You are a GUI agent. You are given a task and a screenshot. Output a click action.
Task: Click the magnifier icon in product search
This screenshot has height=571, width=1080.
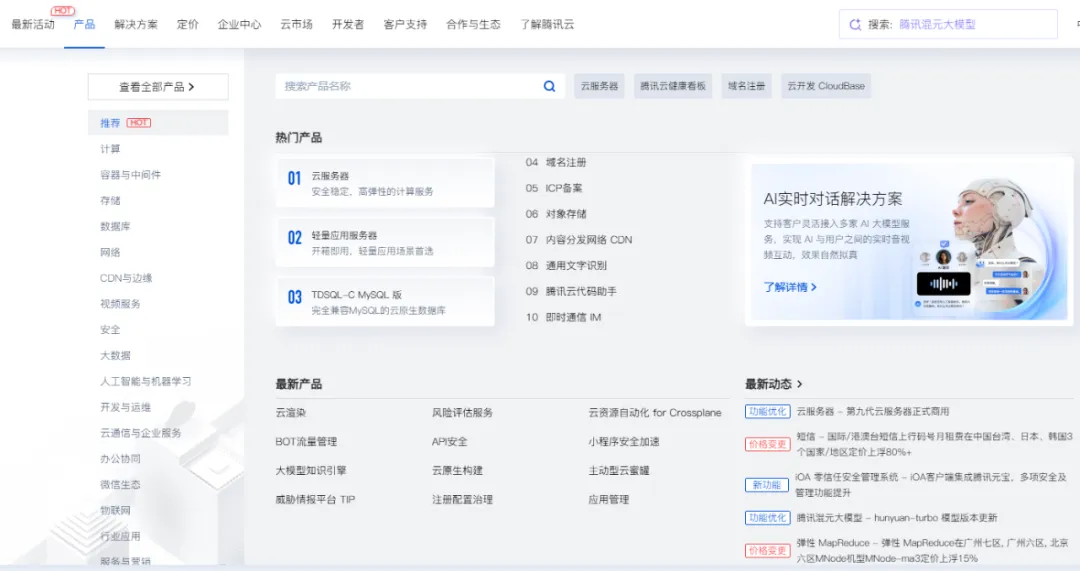pyautogui.click(x=549, y=86)
